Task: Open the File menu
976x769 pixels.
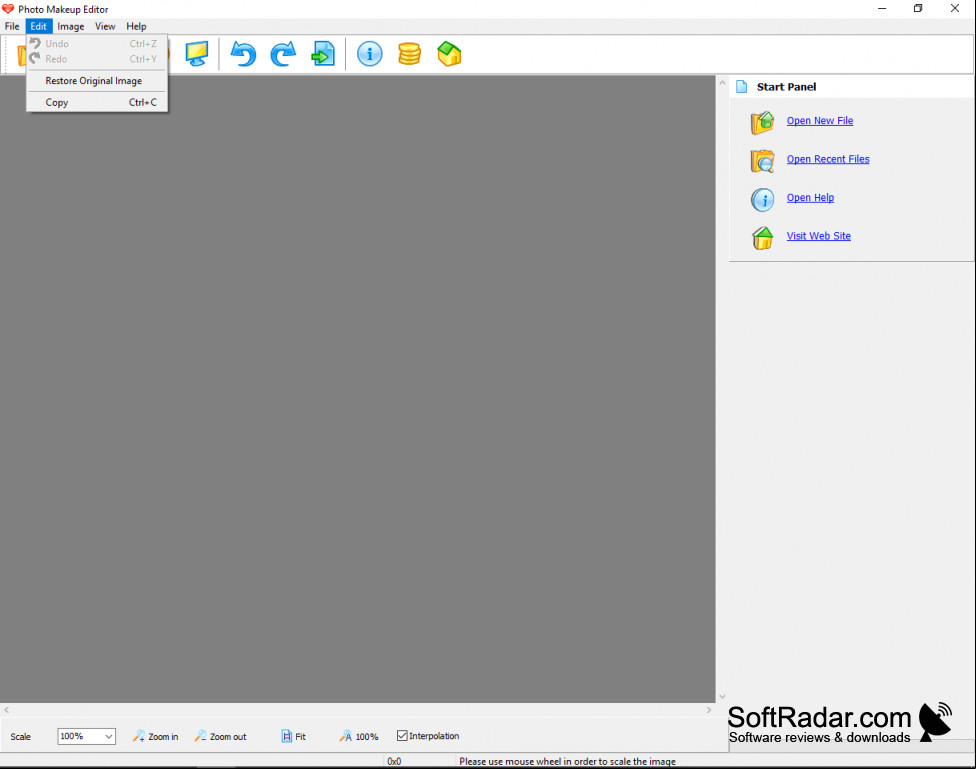Action: tap(12, 26)
